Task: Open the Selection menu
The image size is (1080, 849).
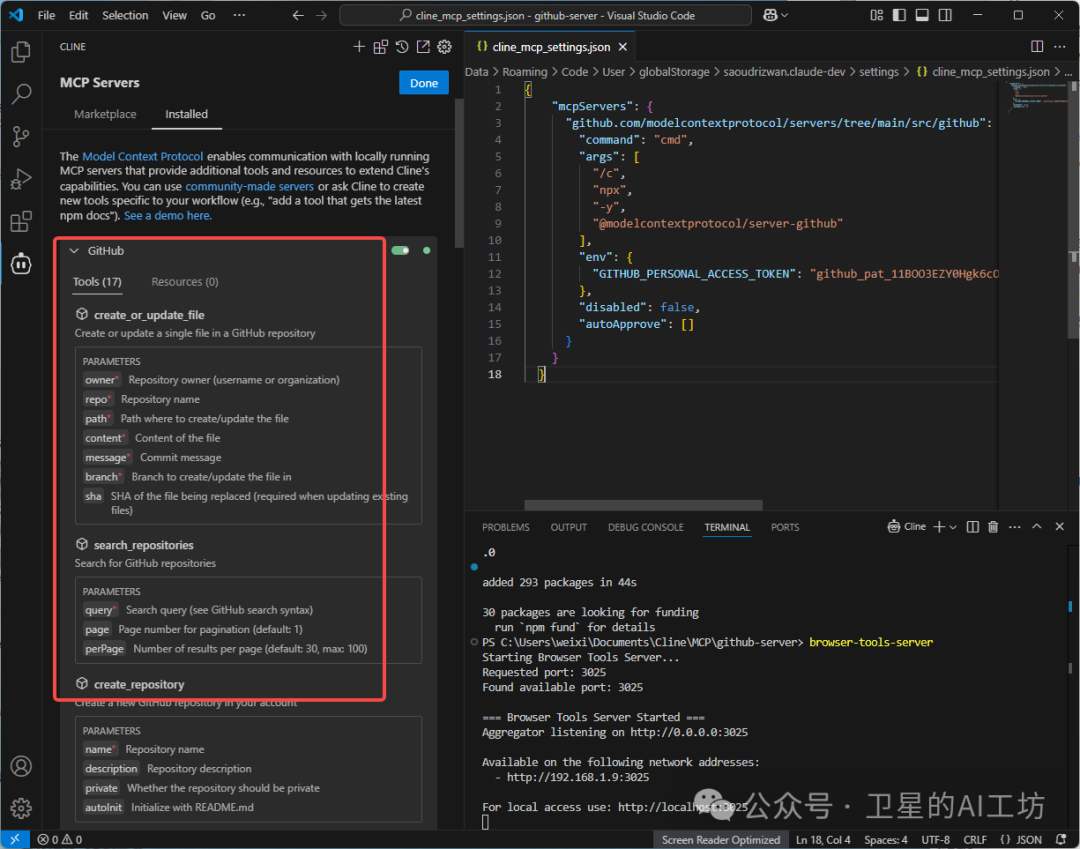Action: click(125, 15)
